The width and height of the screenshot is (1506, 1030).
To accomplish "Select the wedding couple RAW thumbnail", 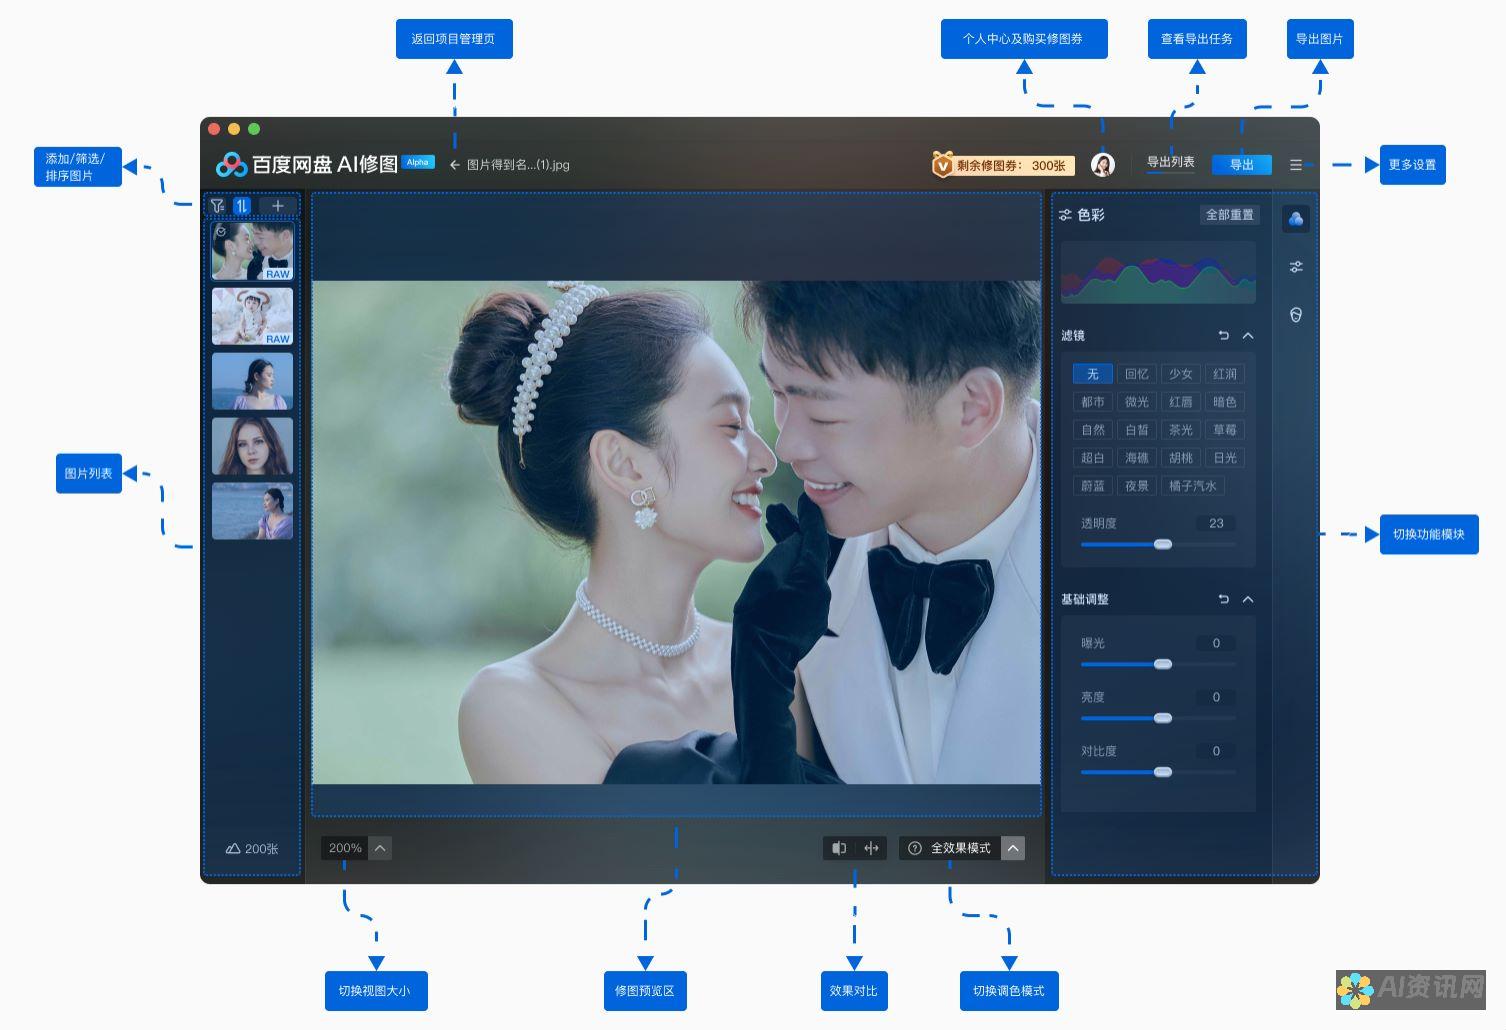I will tap(253, 251).
